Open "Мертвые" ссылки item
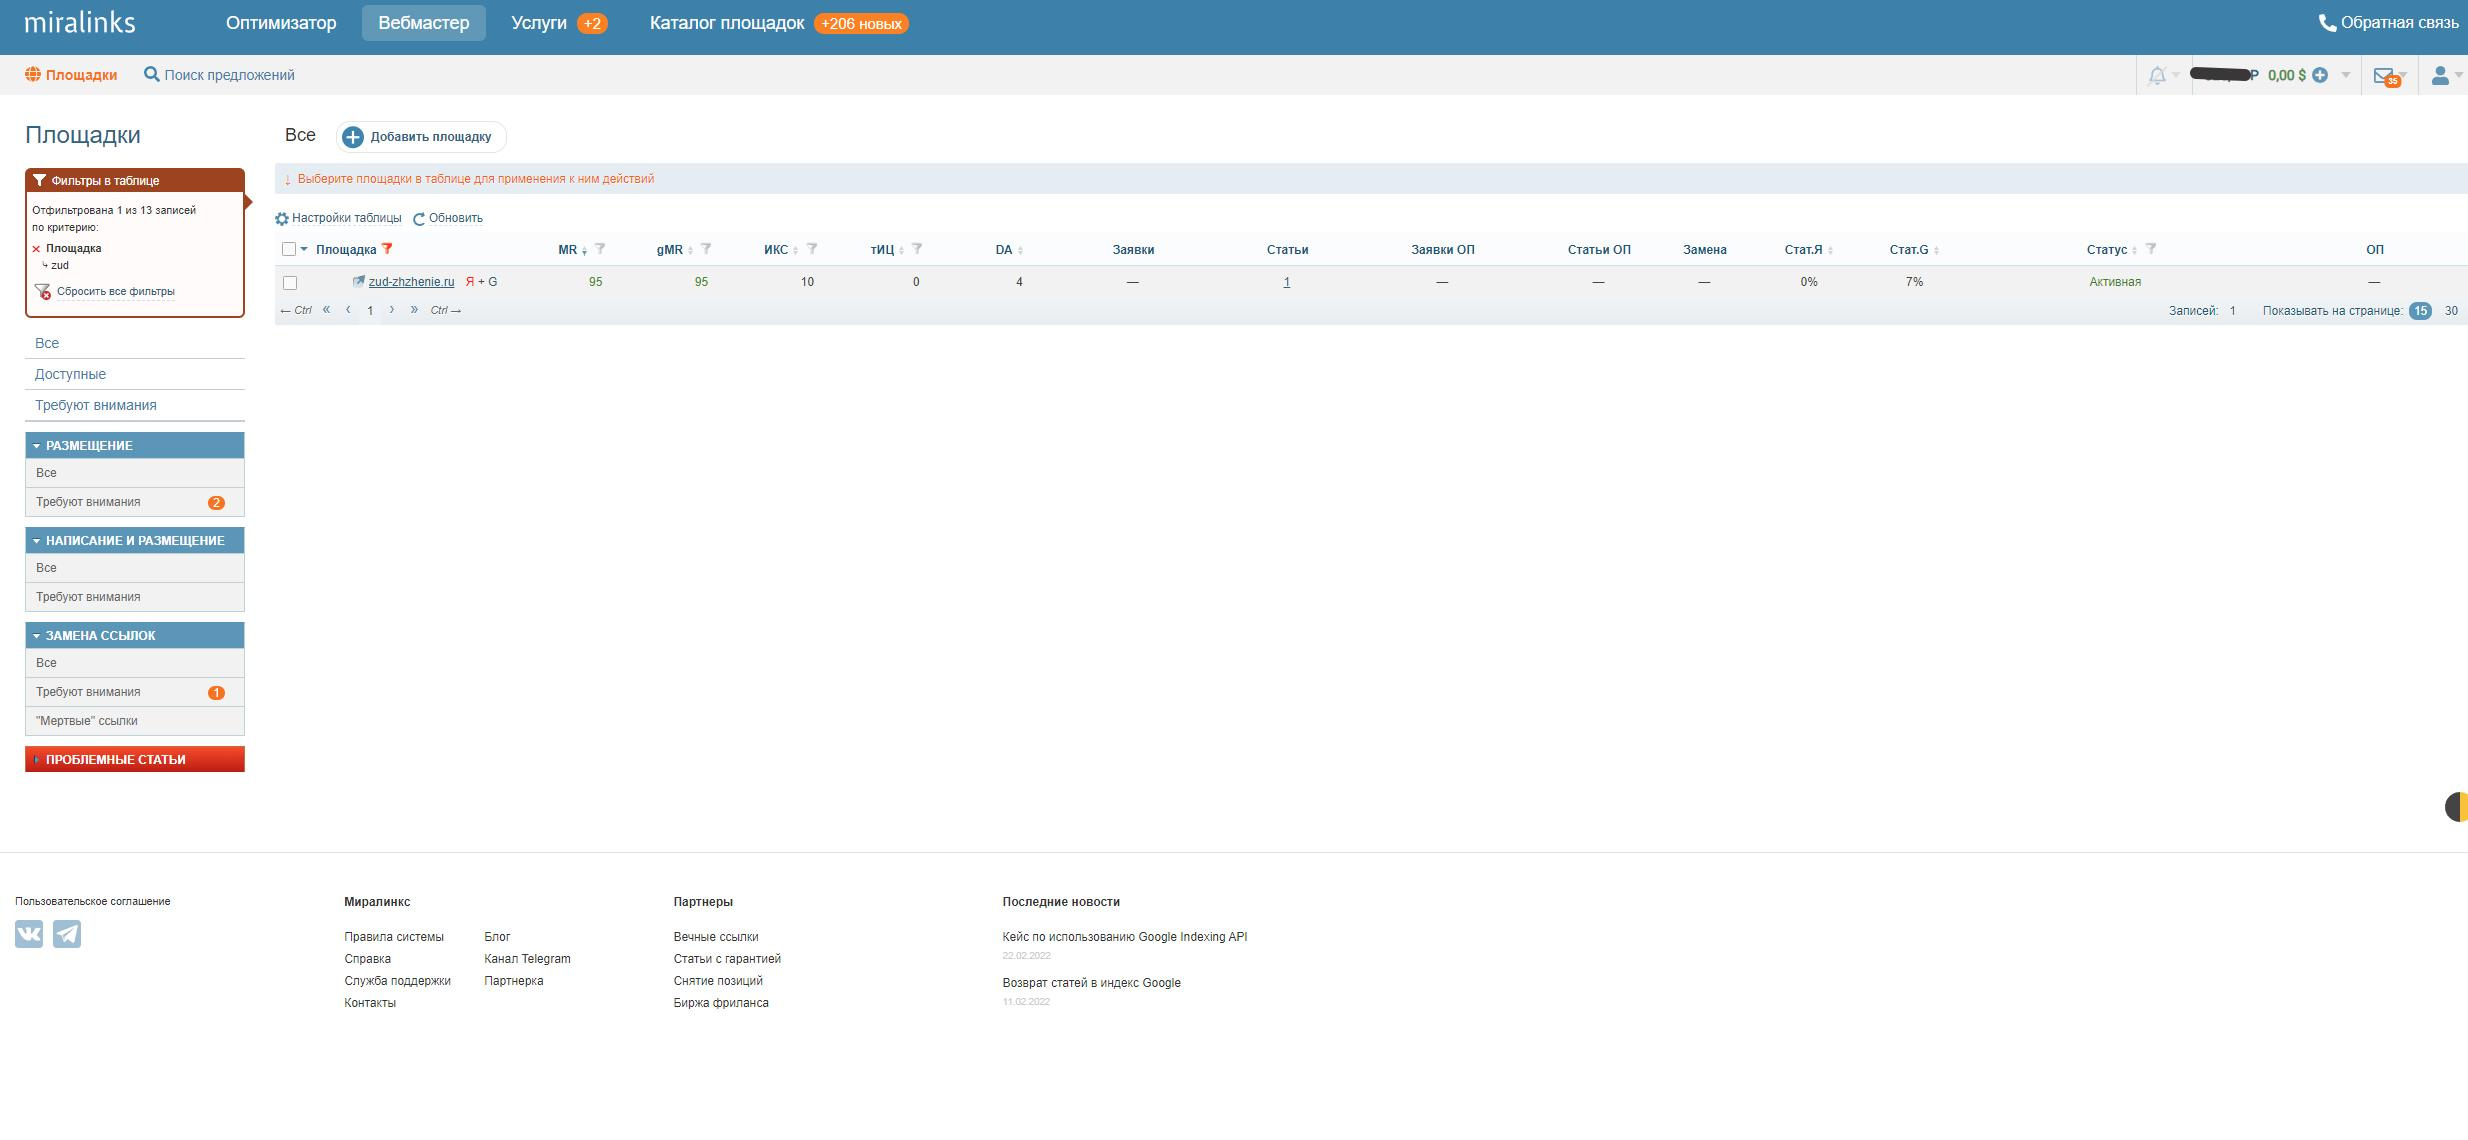 point(135,721)
